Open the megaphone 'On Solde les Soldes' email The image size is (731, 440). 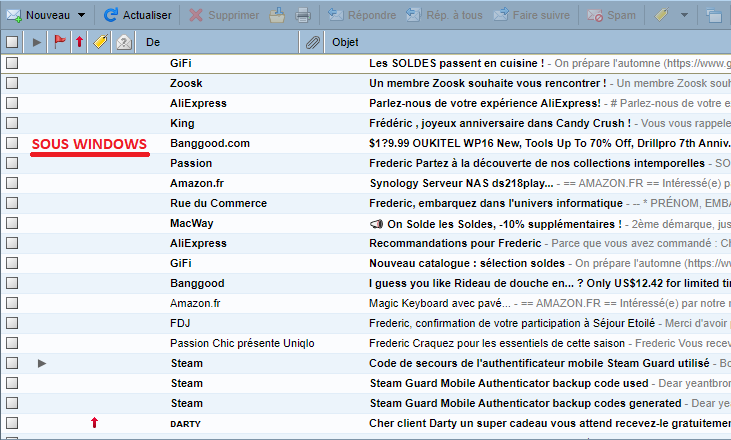tap(495, 224)
